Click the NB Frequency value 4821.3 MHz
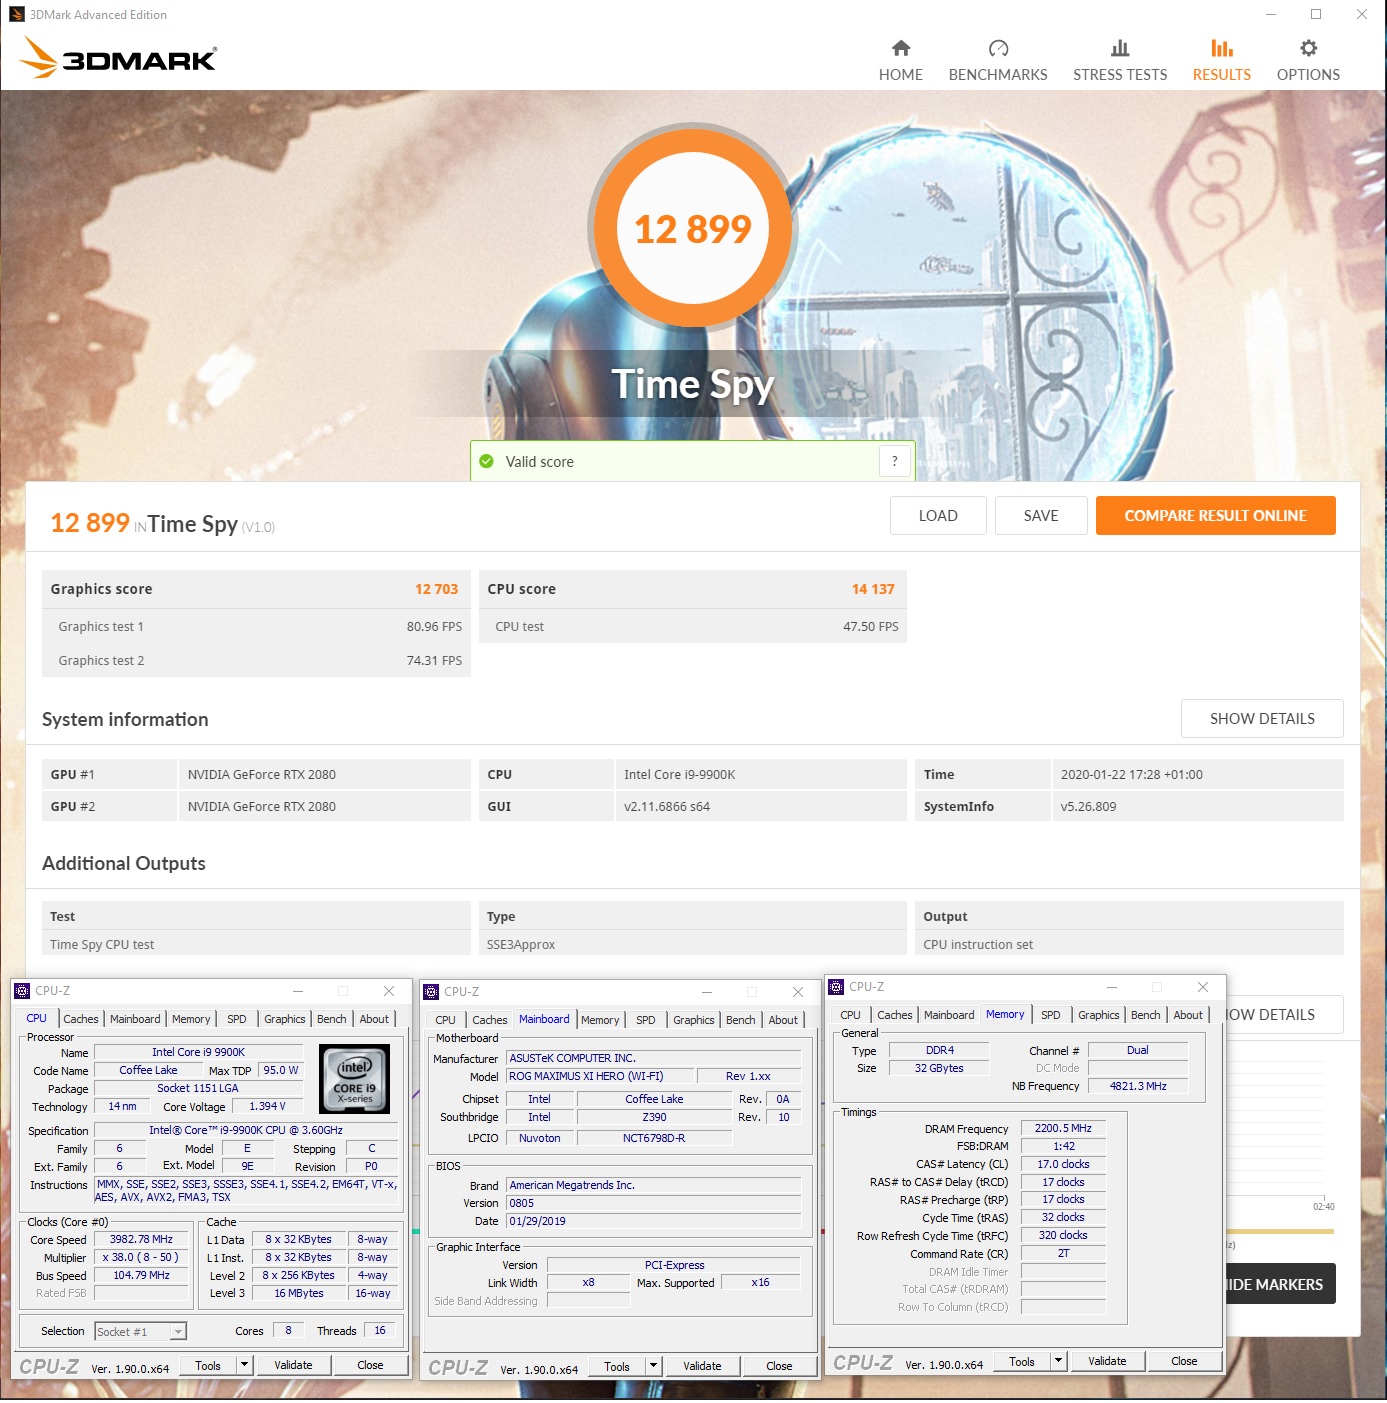Screen dimensions: 1387x1403 (1138, 1086)
